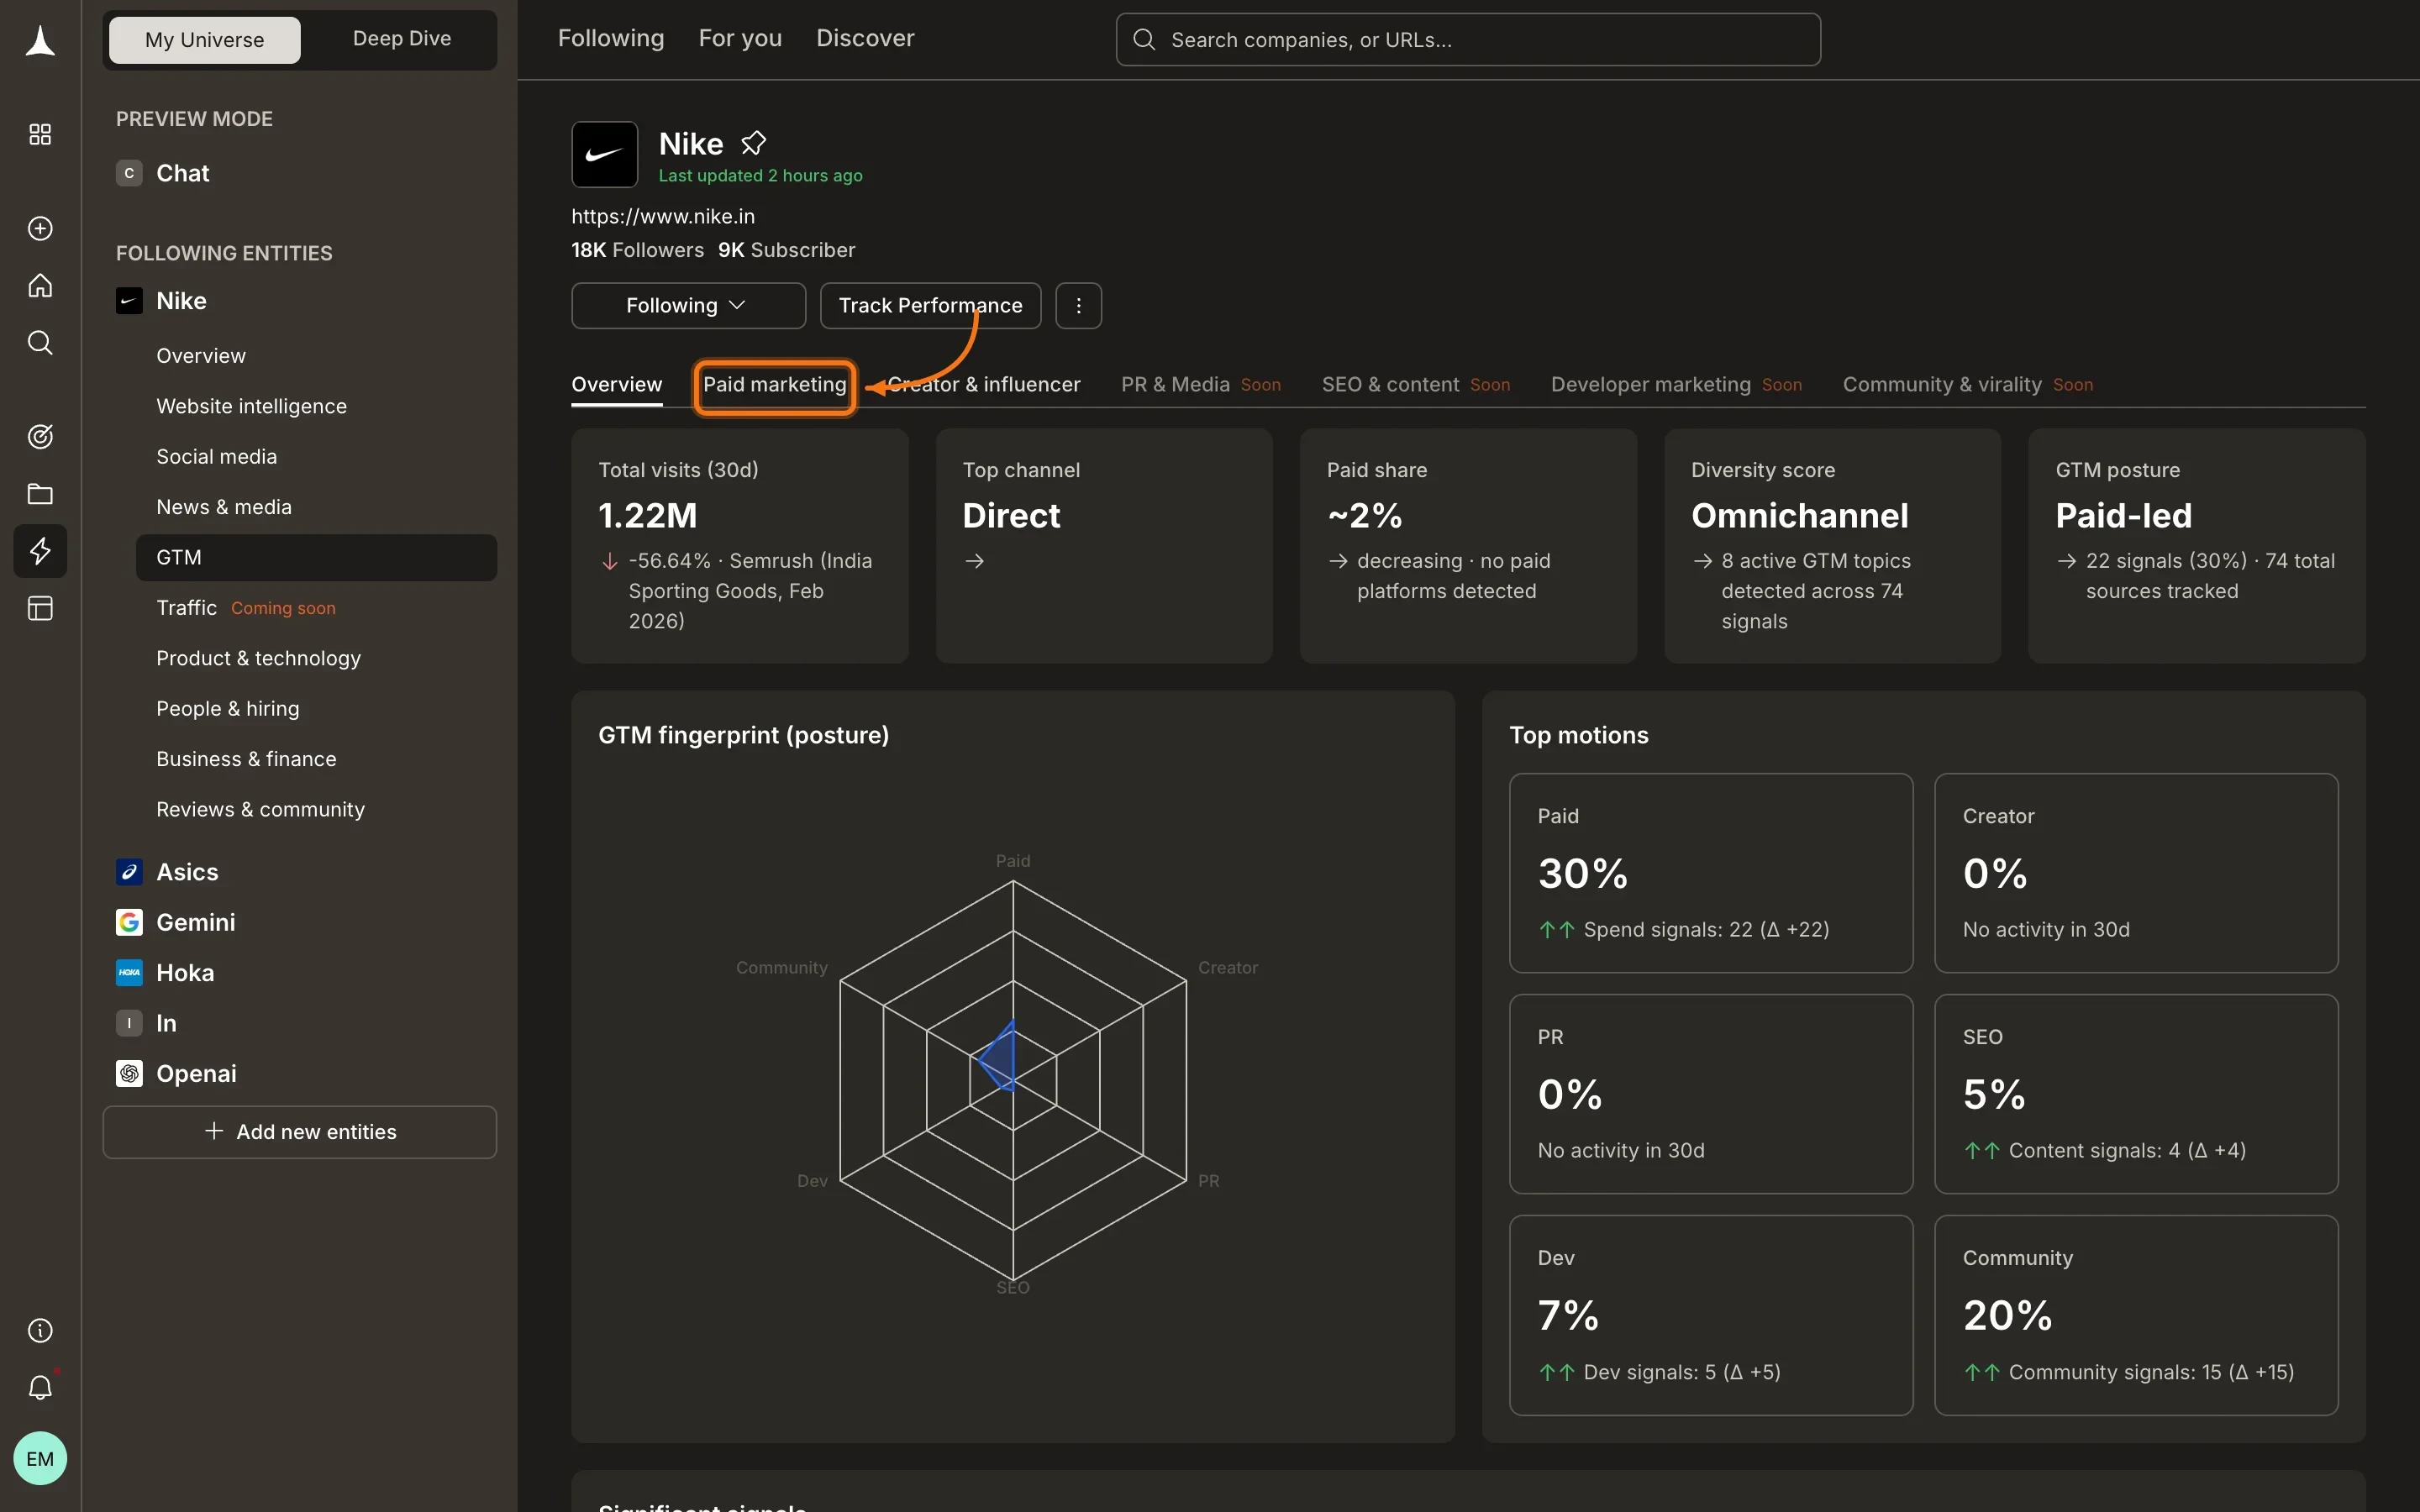Go to home via sidebar icon
Image resolution: width=2420 pixels, height=1512 pixels.
tap(40, 286)
